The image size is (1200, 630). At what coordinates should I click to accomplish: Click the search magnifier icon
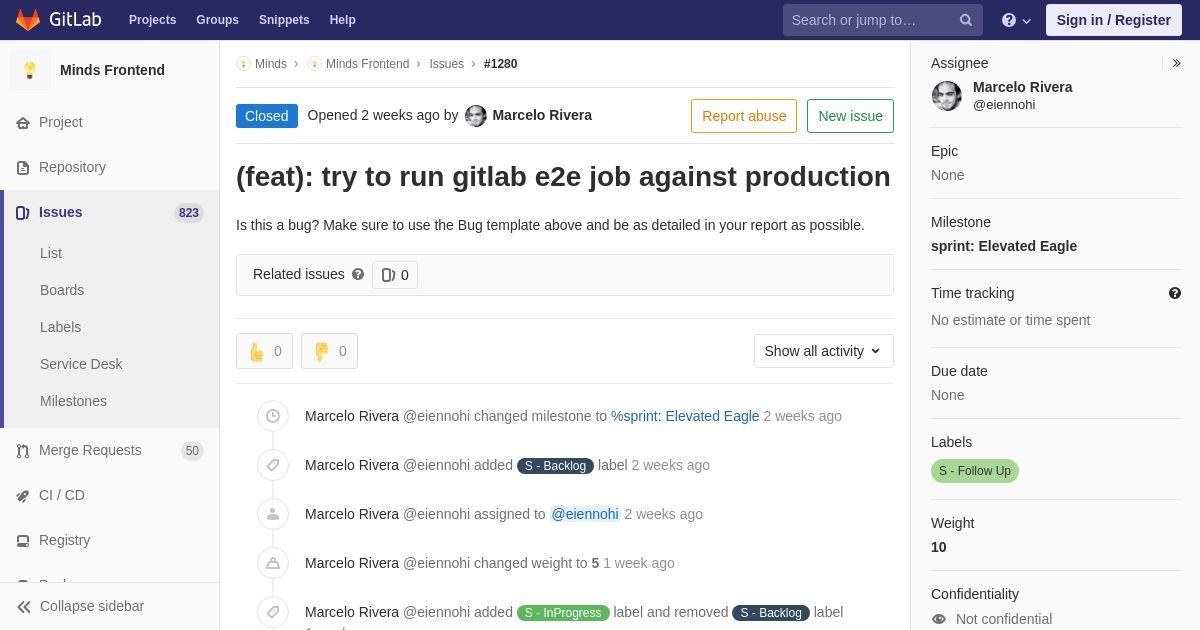966,20
